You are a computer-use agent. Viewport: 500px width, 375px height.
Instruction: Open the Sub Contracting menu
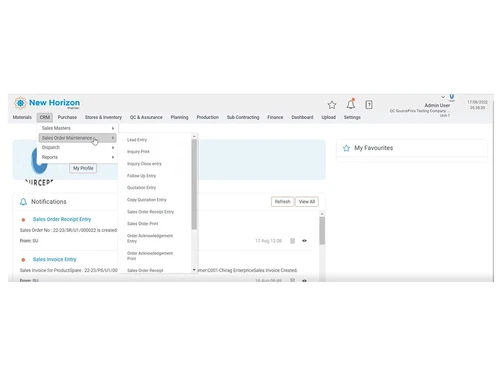coord(243,117)
